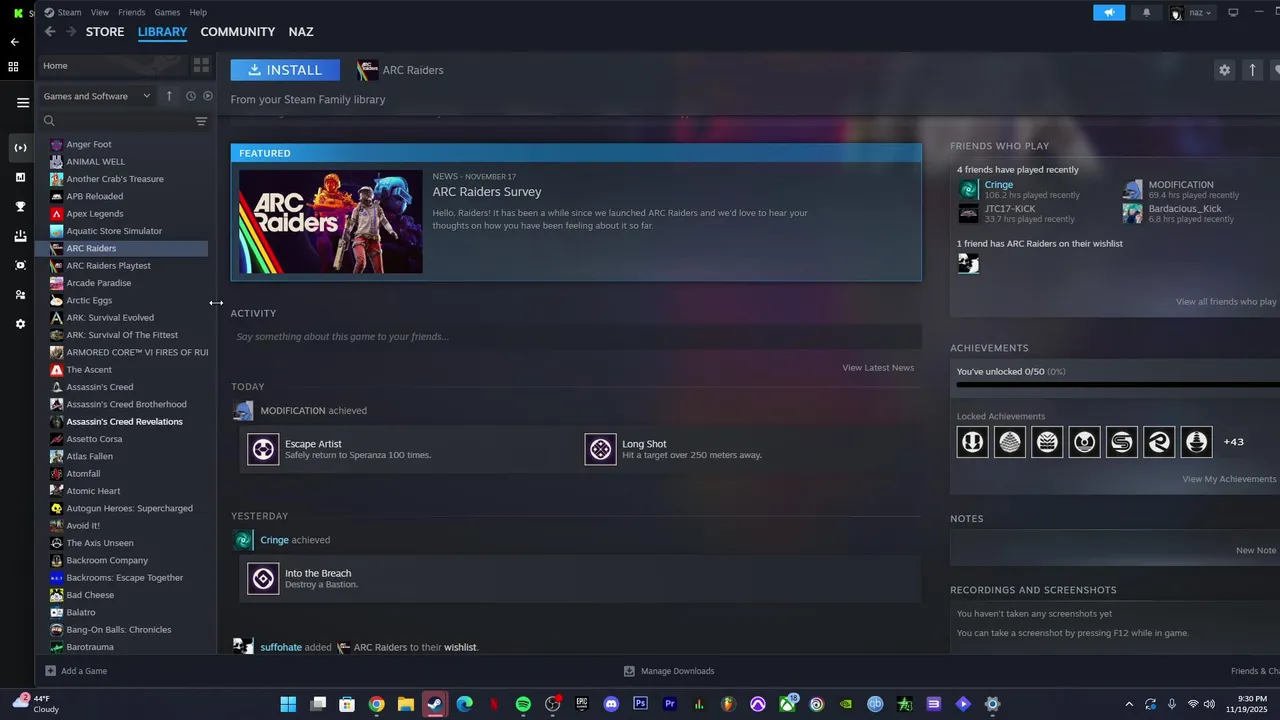Open the Windows Start menu

point(288,704)
